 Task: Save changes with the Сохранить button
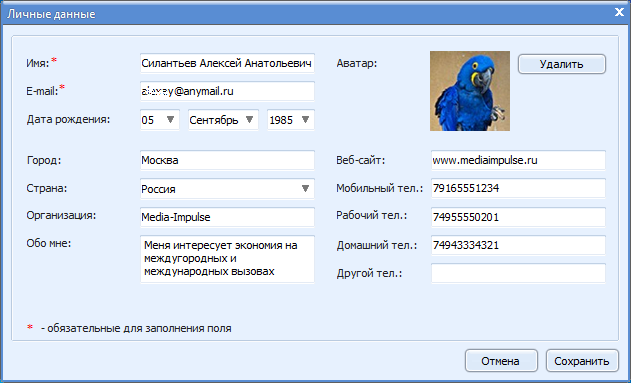click(582, 361)
